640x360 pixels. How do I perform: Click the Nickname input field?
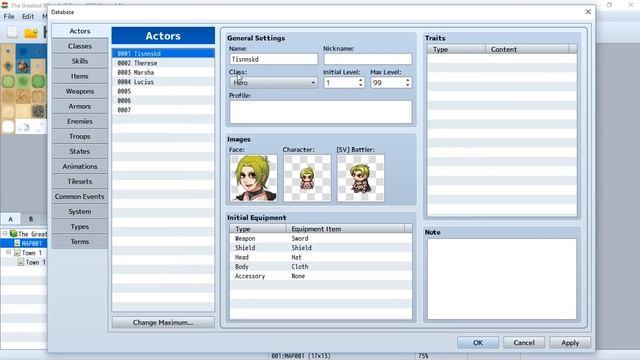point(367,59)
